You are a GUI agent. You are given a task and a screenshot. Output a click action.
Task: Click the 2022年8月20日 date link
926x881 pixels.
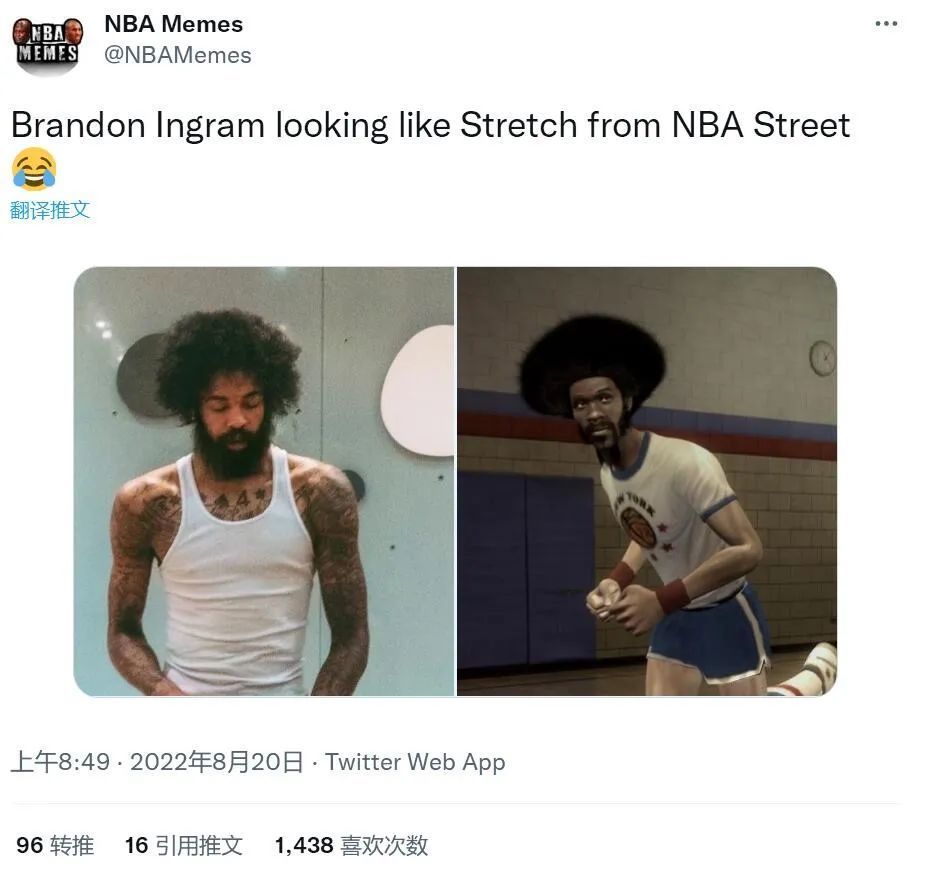coord(217,762)
